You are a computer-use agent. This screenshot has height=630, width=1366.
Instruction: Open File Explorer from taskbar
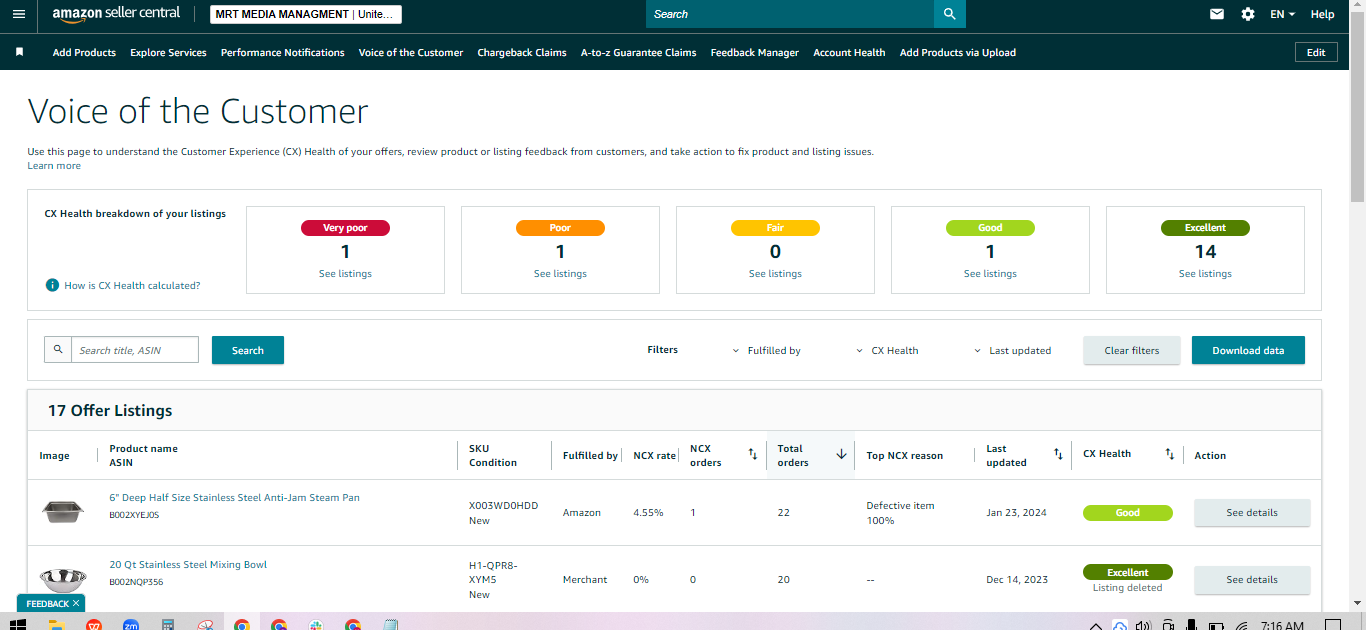click(x=57, y=624)
